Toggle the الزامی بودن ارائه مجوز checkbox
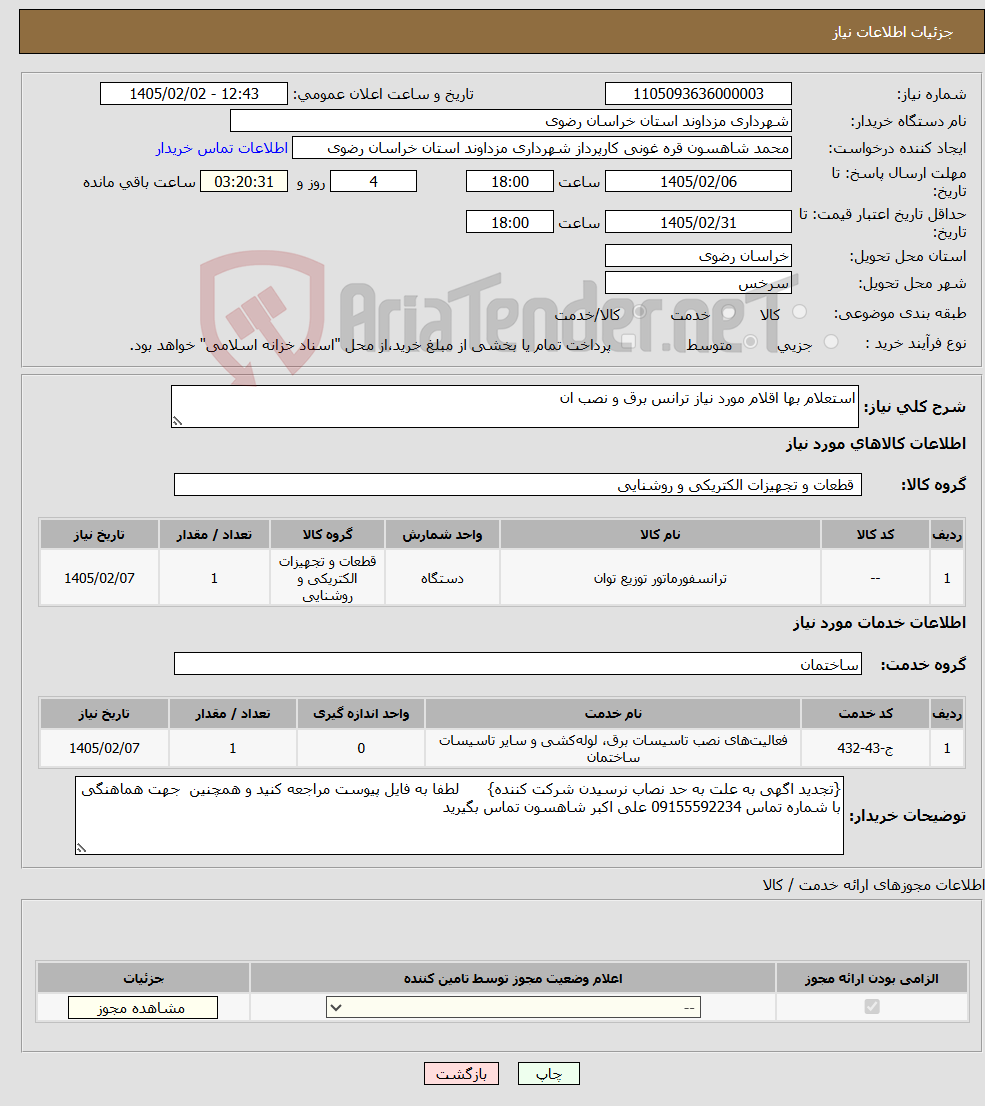985x1106 pixels. point(872,1007)
